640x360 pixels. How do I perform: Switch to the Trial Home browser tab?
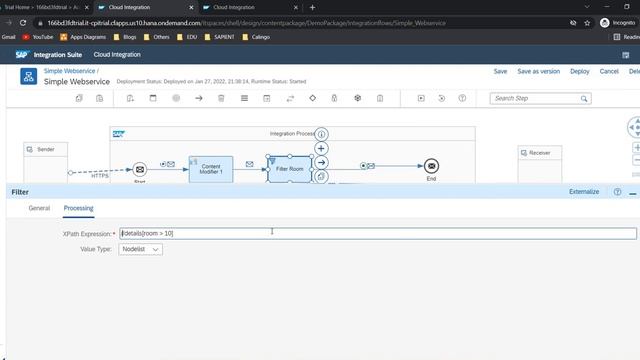[45, 7]
